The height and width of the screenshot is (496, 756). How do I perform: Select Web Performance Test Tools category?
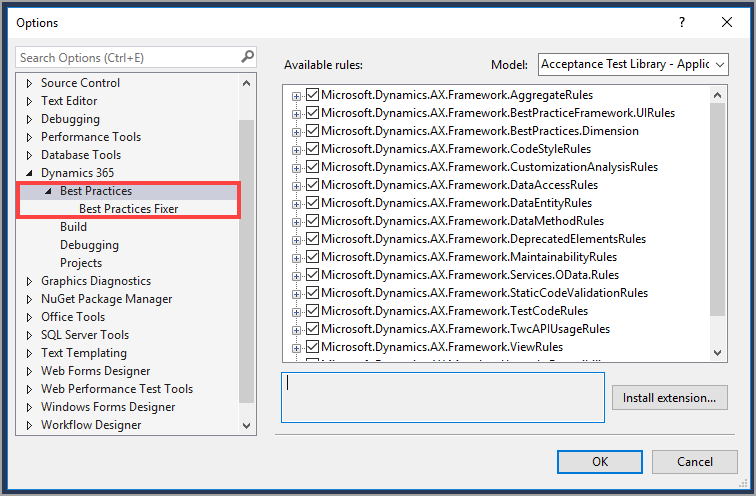click(x=117, y=389)
